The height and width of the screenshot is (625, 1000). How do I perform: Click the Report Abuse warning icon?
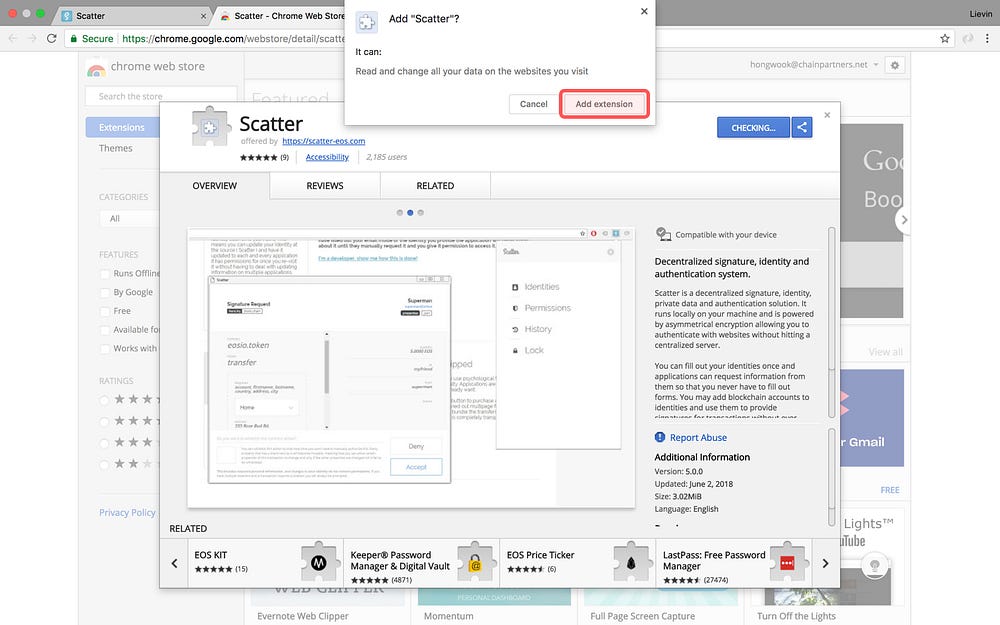point(659,437)
